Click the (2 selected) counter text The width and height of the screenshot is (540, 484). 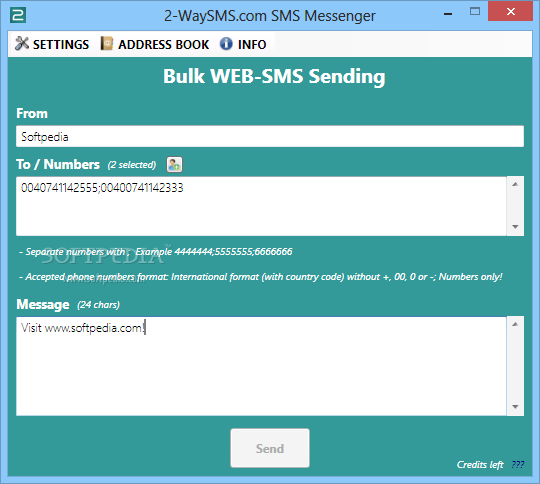point(132,165)
